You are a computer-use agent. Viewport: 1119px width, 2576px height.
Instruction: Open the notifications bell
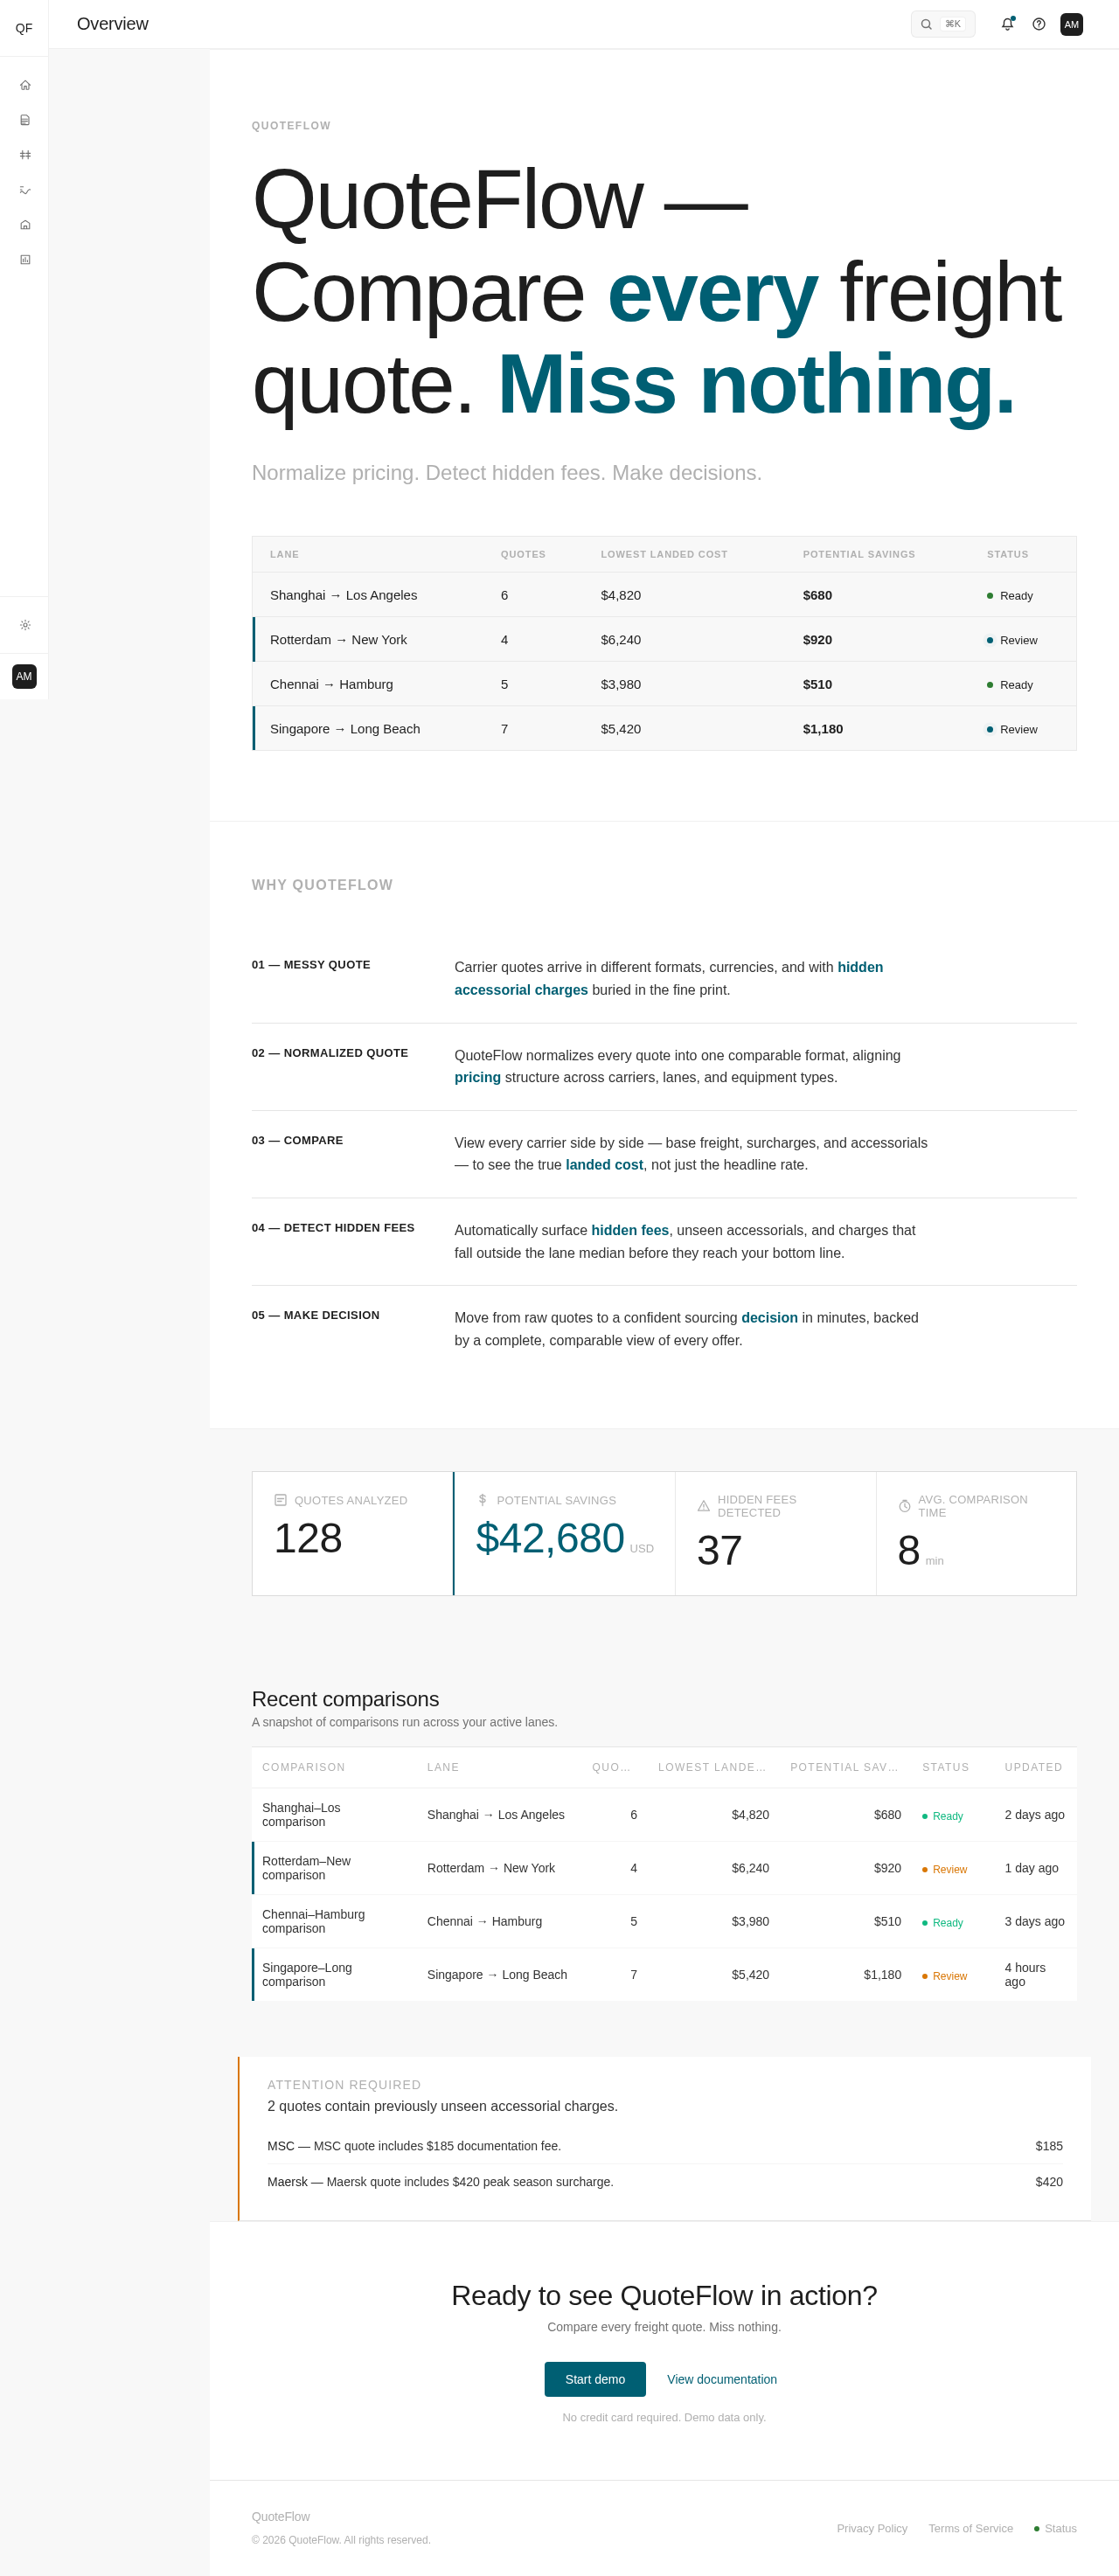point(1007,24)
